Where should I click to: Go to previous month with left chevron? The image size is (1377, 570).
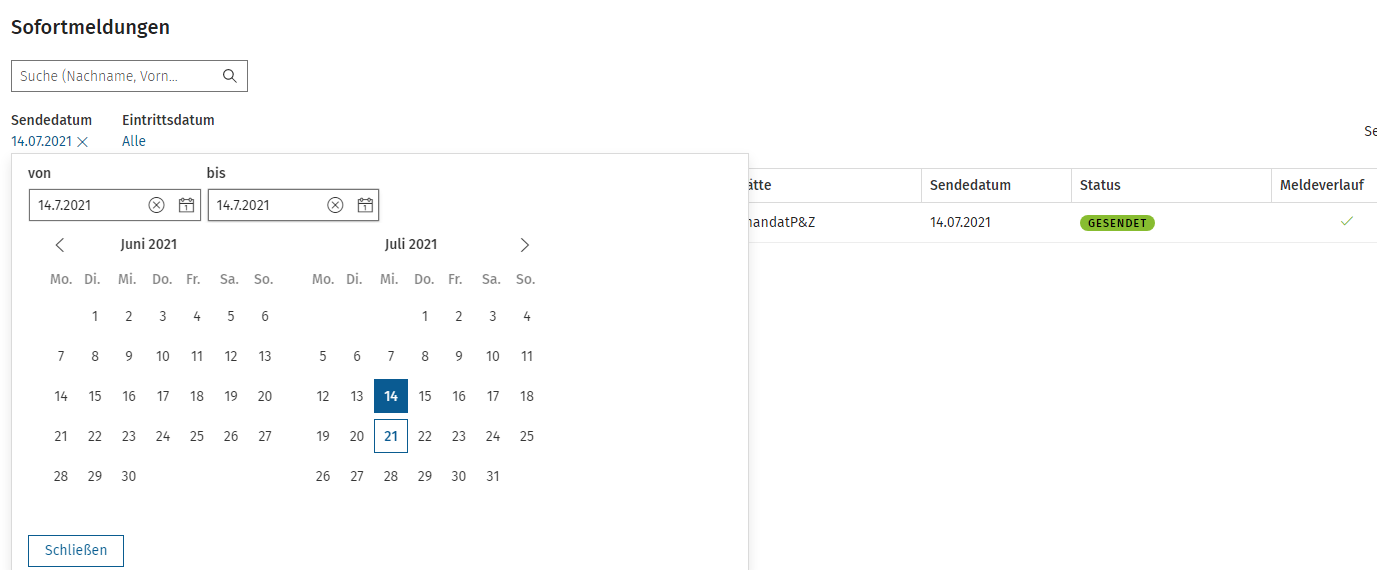click(x=60, y=245)
